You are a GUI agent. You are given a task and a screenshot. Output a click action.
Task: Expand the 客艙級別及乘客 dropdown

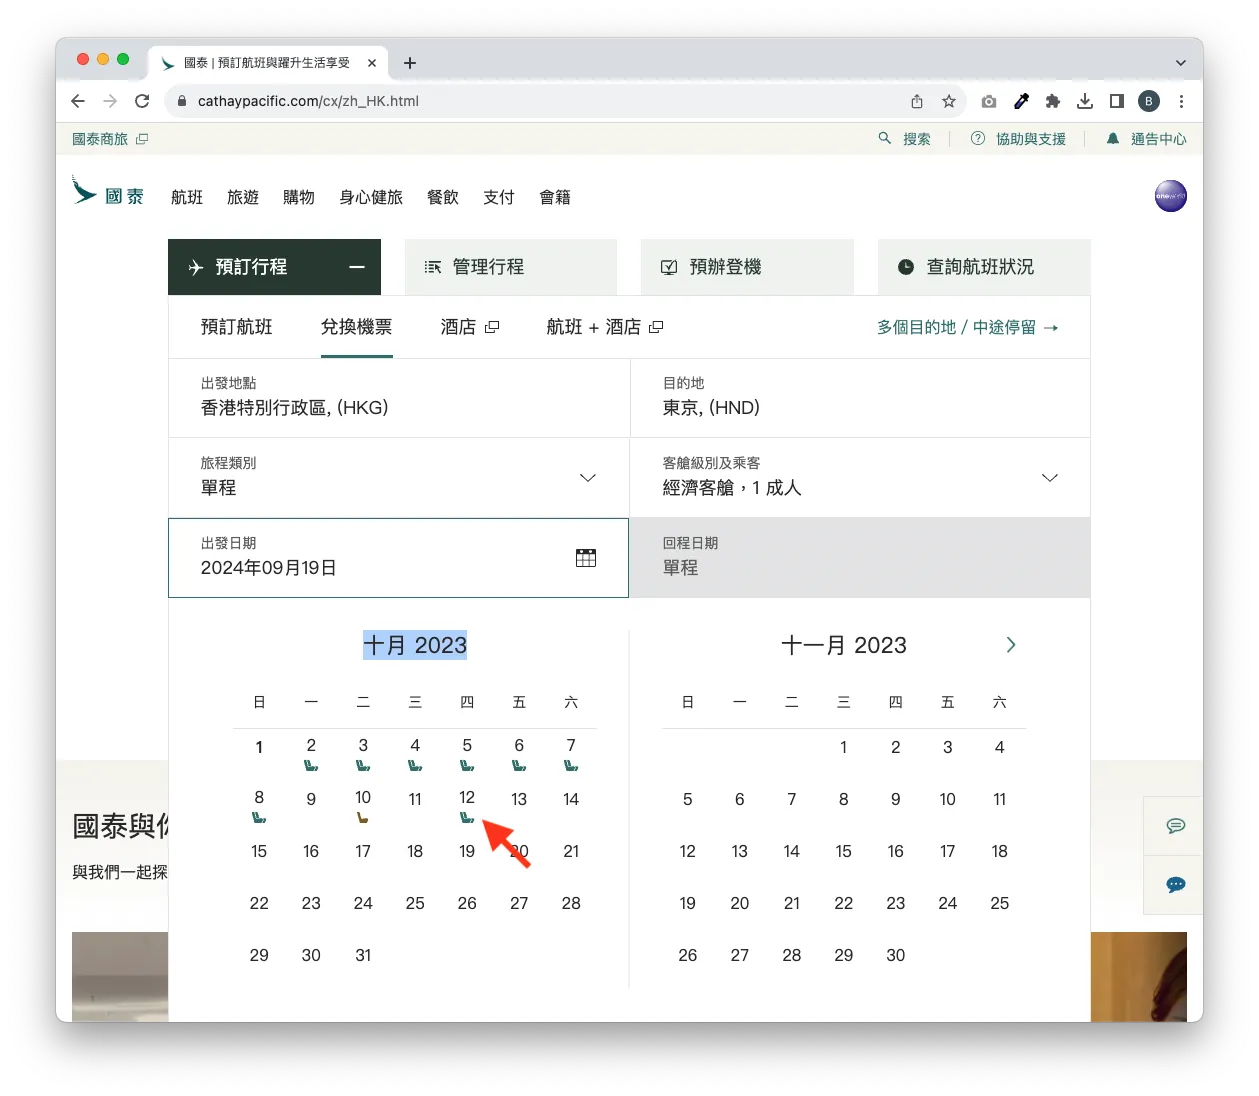coord(861,477)
